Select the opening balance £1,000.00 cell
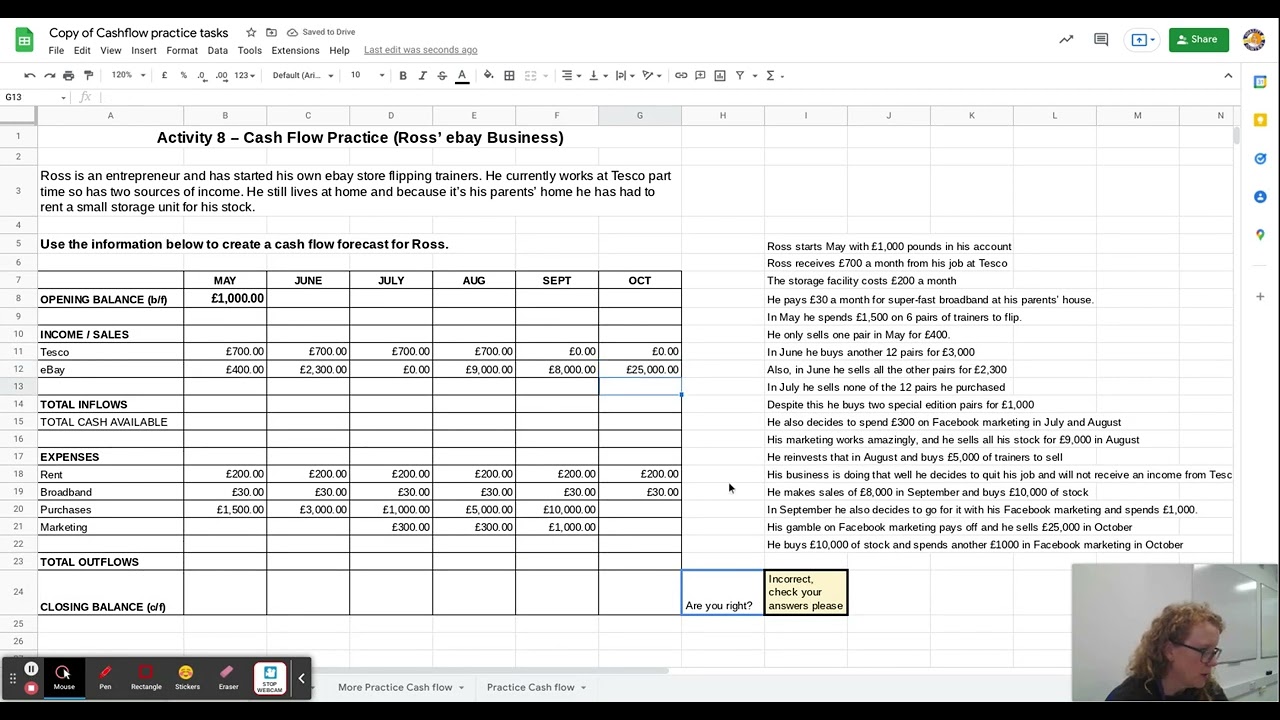1280x720 pixels. (x=225, y=299)
